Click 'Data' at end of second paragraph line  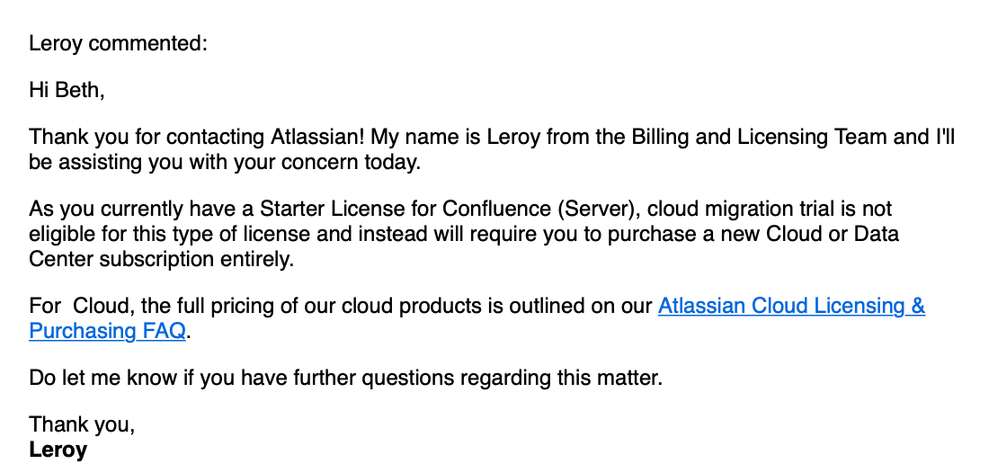tap(876, 234)
